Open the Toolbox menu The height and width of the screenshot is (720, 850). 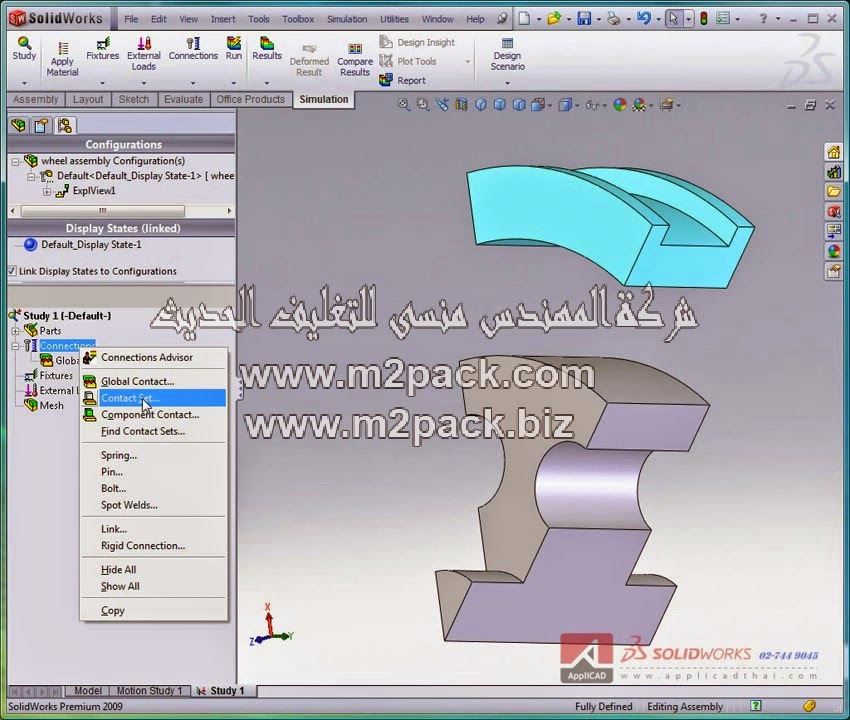click(x=298, y=19)
